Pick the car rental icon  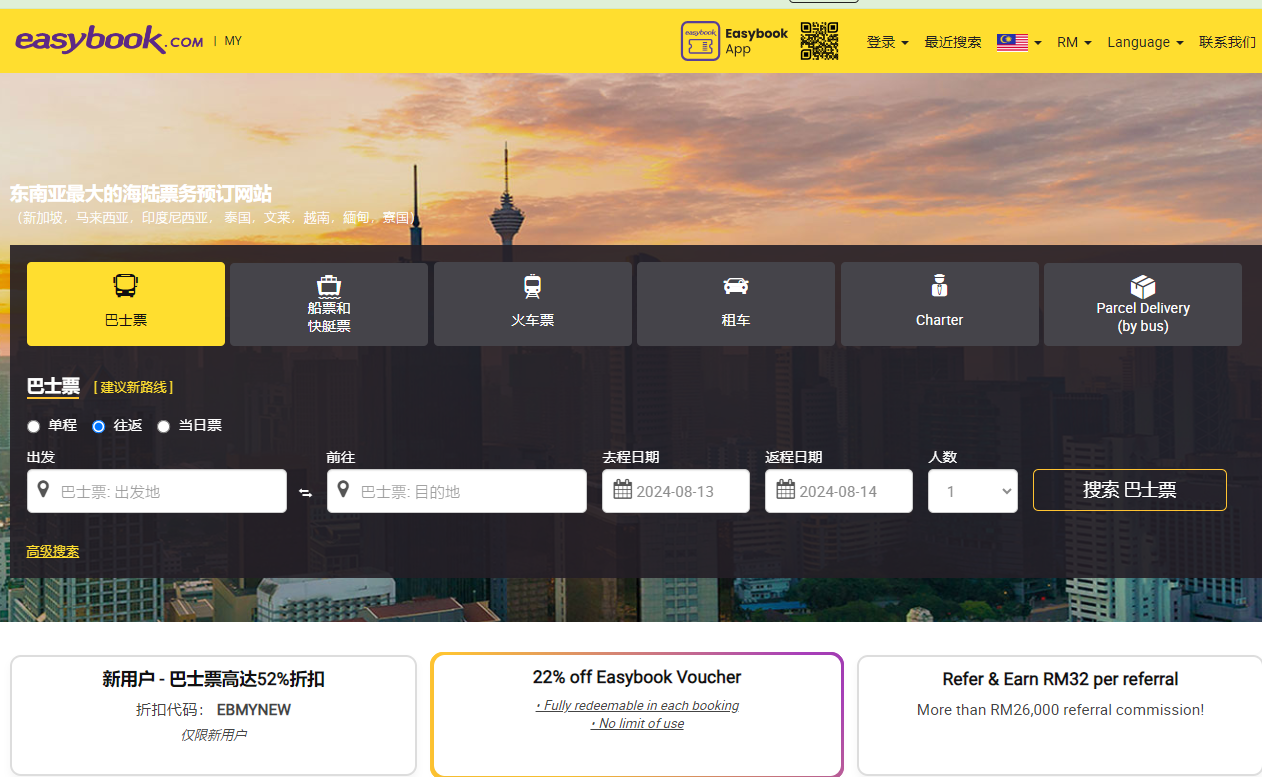pyautogui.click(x=736, y=287)
